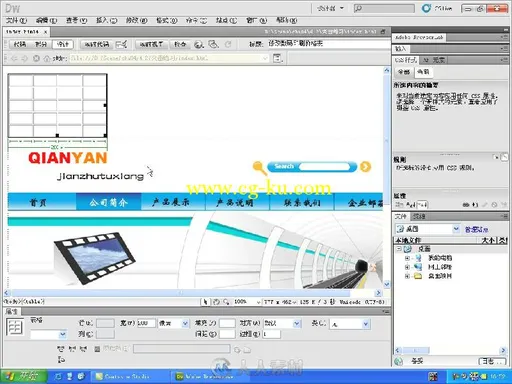Open the workspace switcher 设计器 dropdown
The image size is (512, 384).
point(330,8)
